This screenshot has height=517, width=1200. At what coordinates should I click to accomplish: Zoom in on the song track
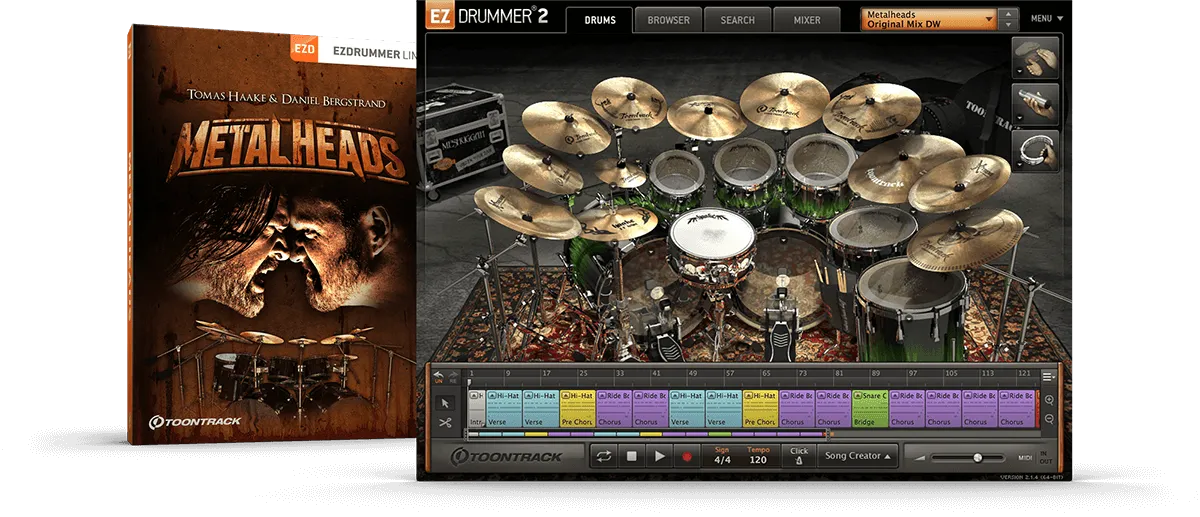[x=1049, y=398]
